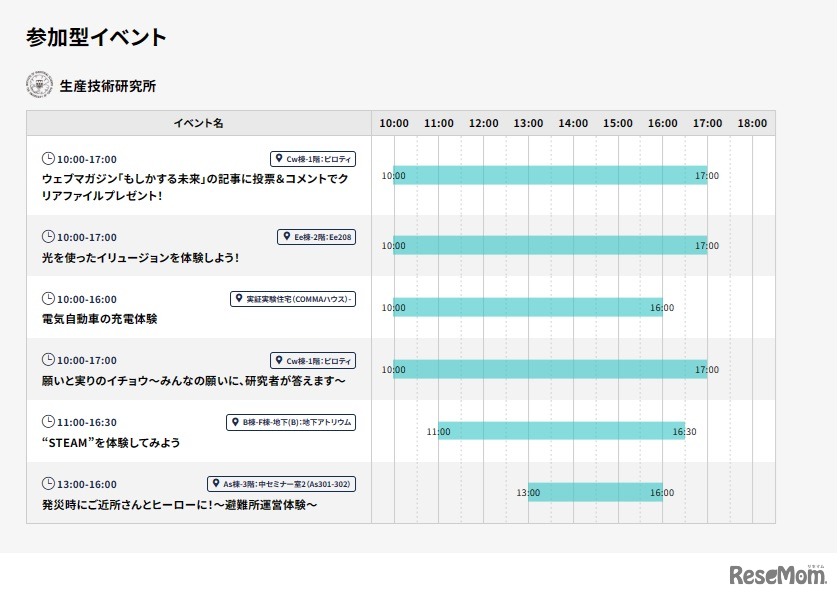The image size is (840, 598).
Task: Open the 電気自動車の充電体験 event
Action: [99, 319]
